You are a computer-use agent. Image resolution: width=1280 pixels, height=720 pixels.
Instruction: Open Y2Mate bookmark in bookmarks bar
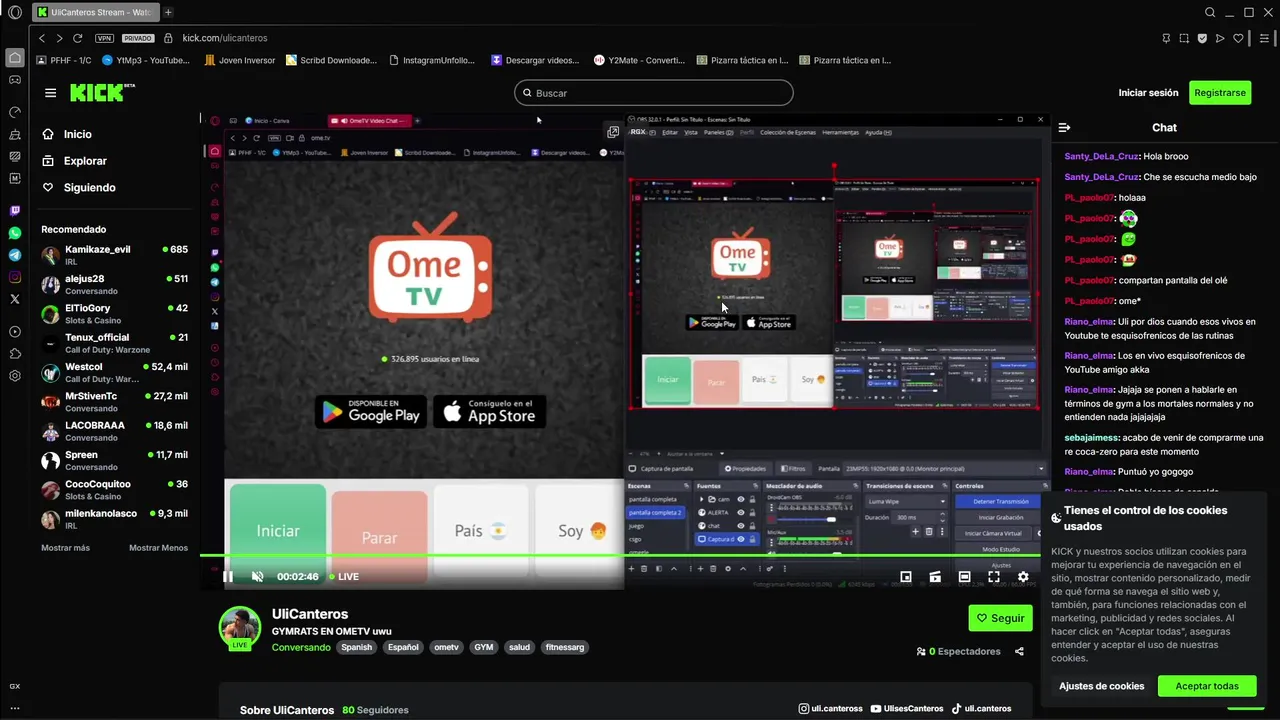639,60
